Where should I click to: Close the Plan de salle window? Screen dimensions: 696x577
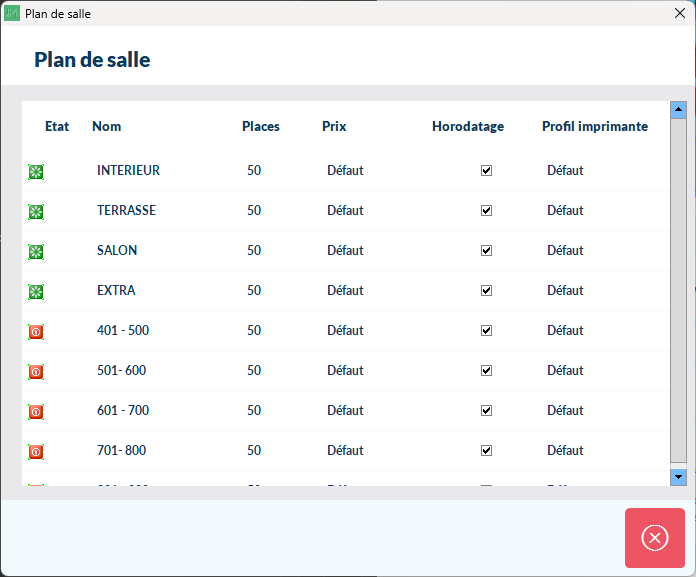[680, 13]
